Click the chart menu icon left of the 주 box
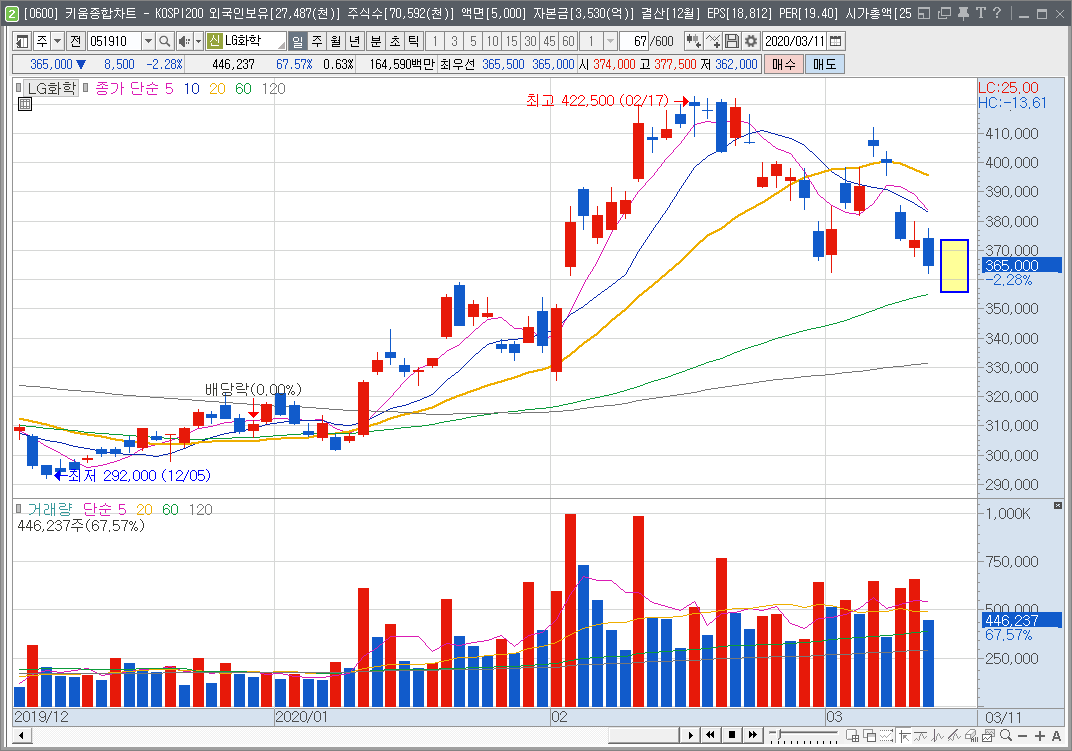The image size is (1072, 751). point(22,42)
